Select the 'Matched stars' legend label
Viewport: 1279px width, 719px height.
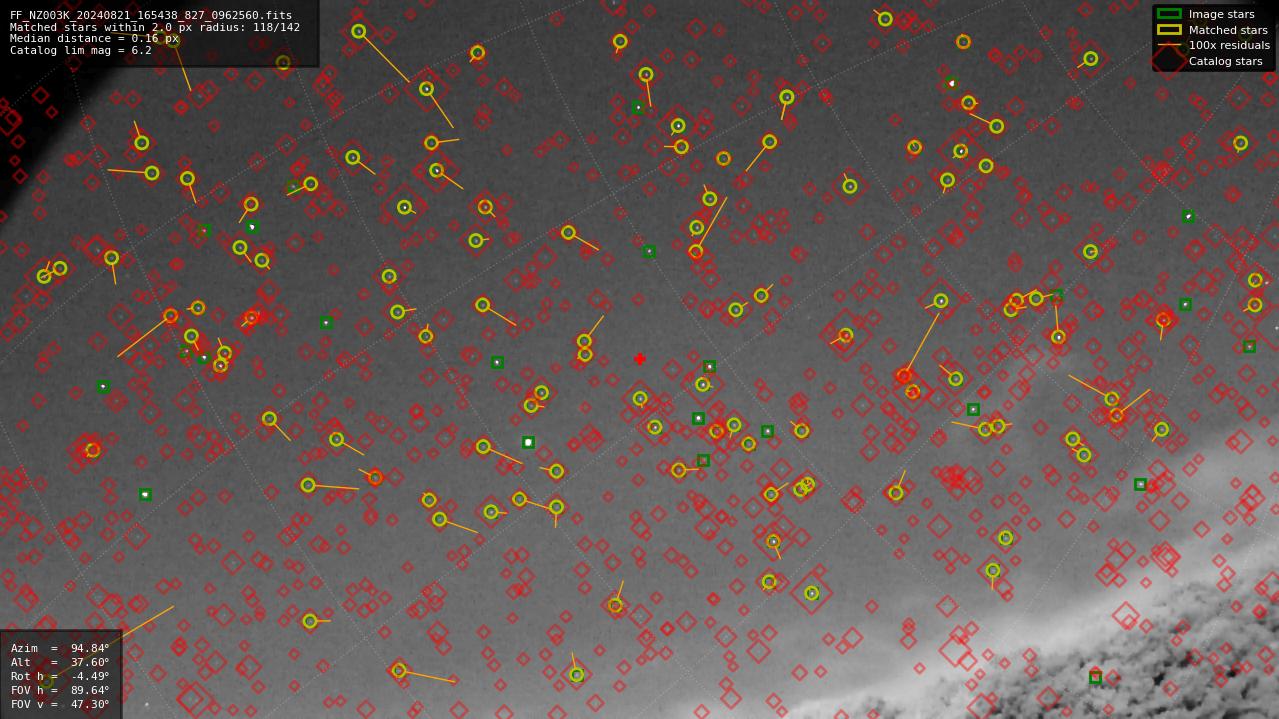click(x=1228, y=30)
